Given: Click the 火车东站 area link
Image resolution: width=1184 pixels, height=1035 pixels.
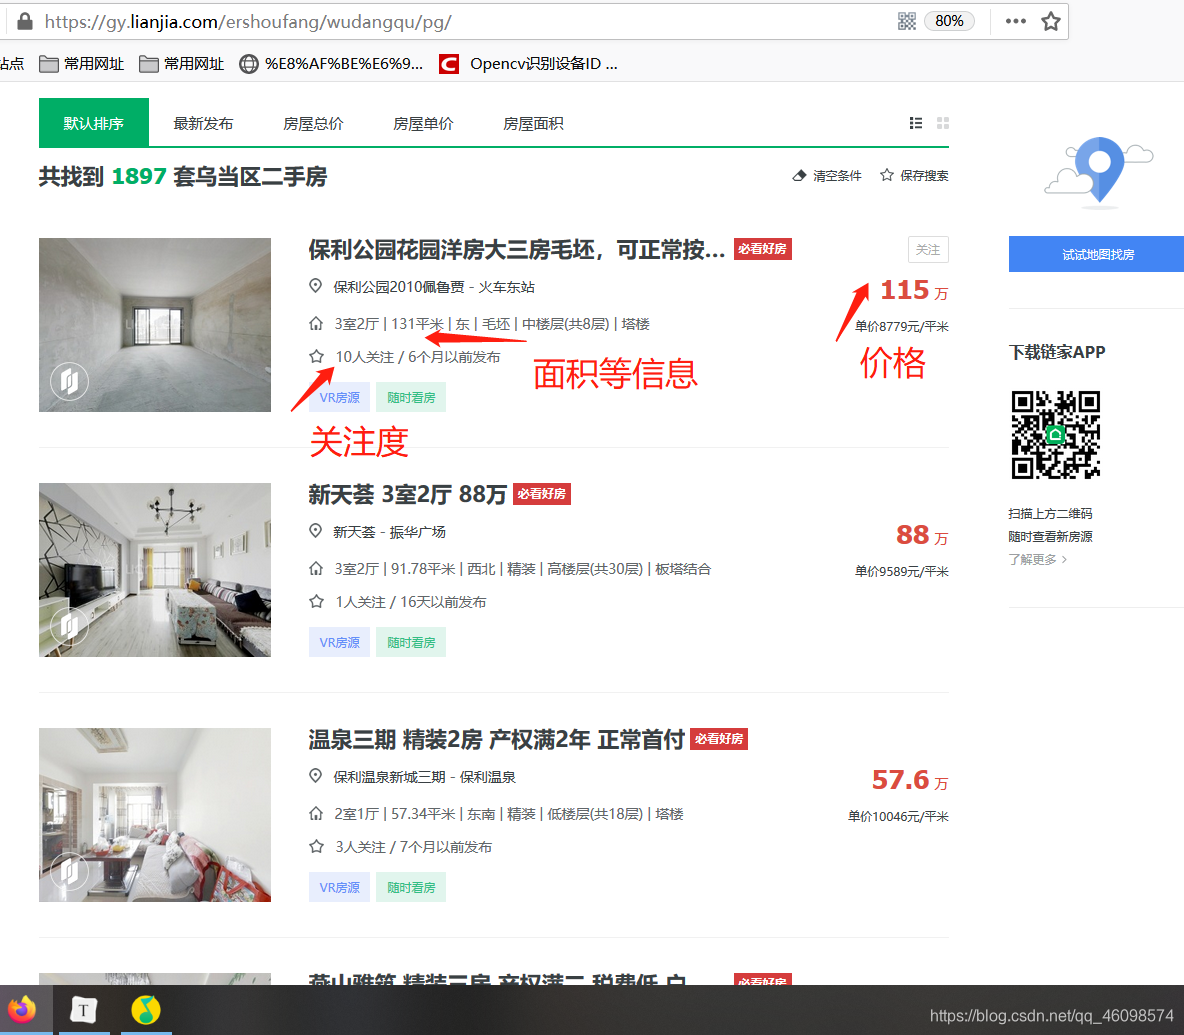Looking at the screenshot, I should [x=507, y=288].
